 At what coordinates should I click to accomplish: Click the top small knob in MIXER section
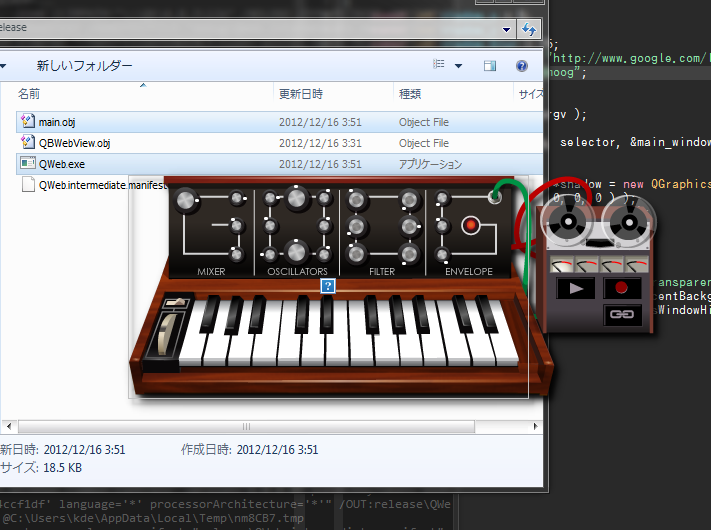tap(237, 198)
